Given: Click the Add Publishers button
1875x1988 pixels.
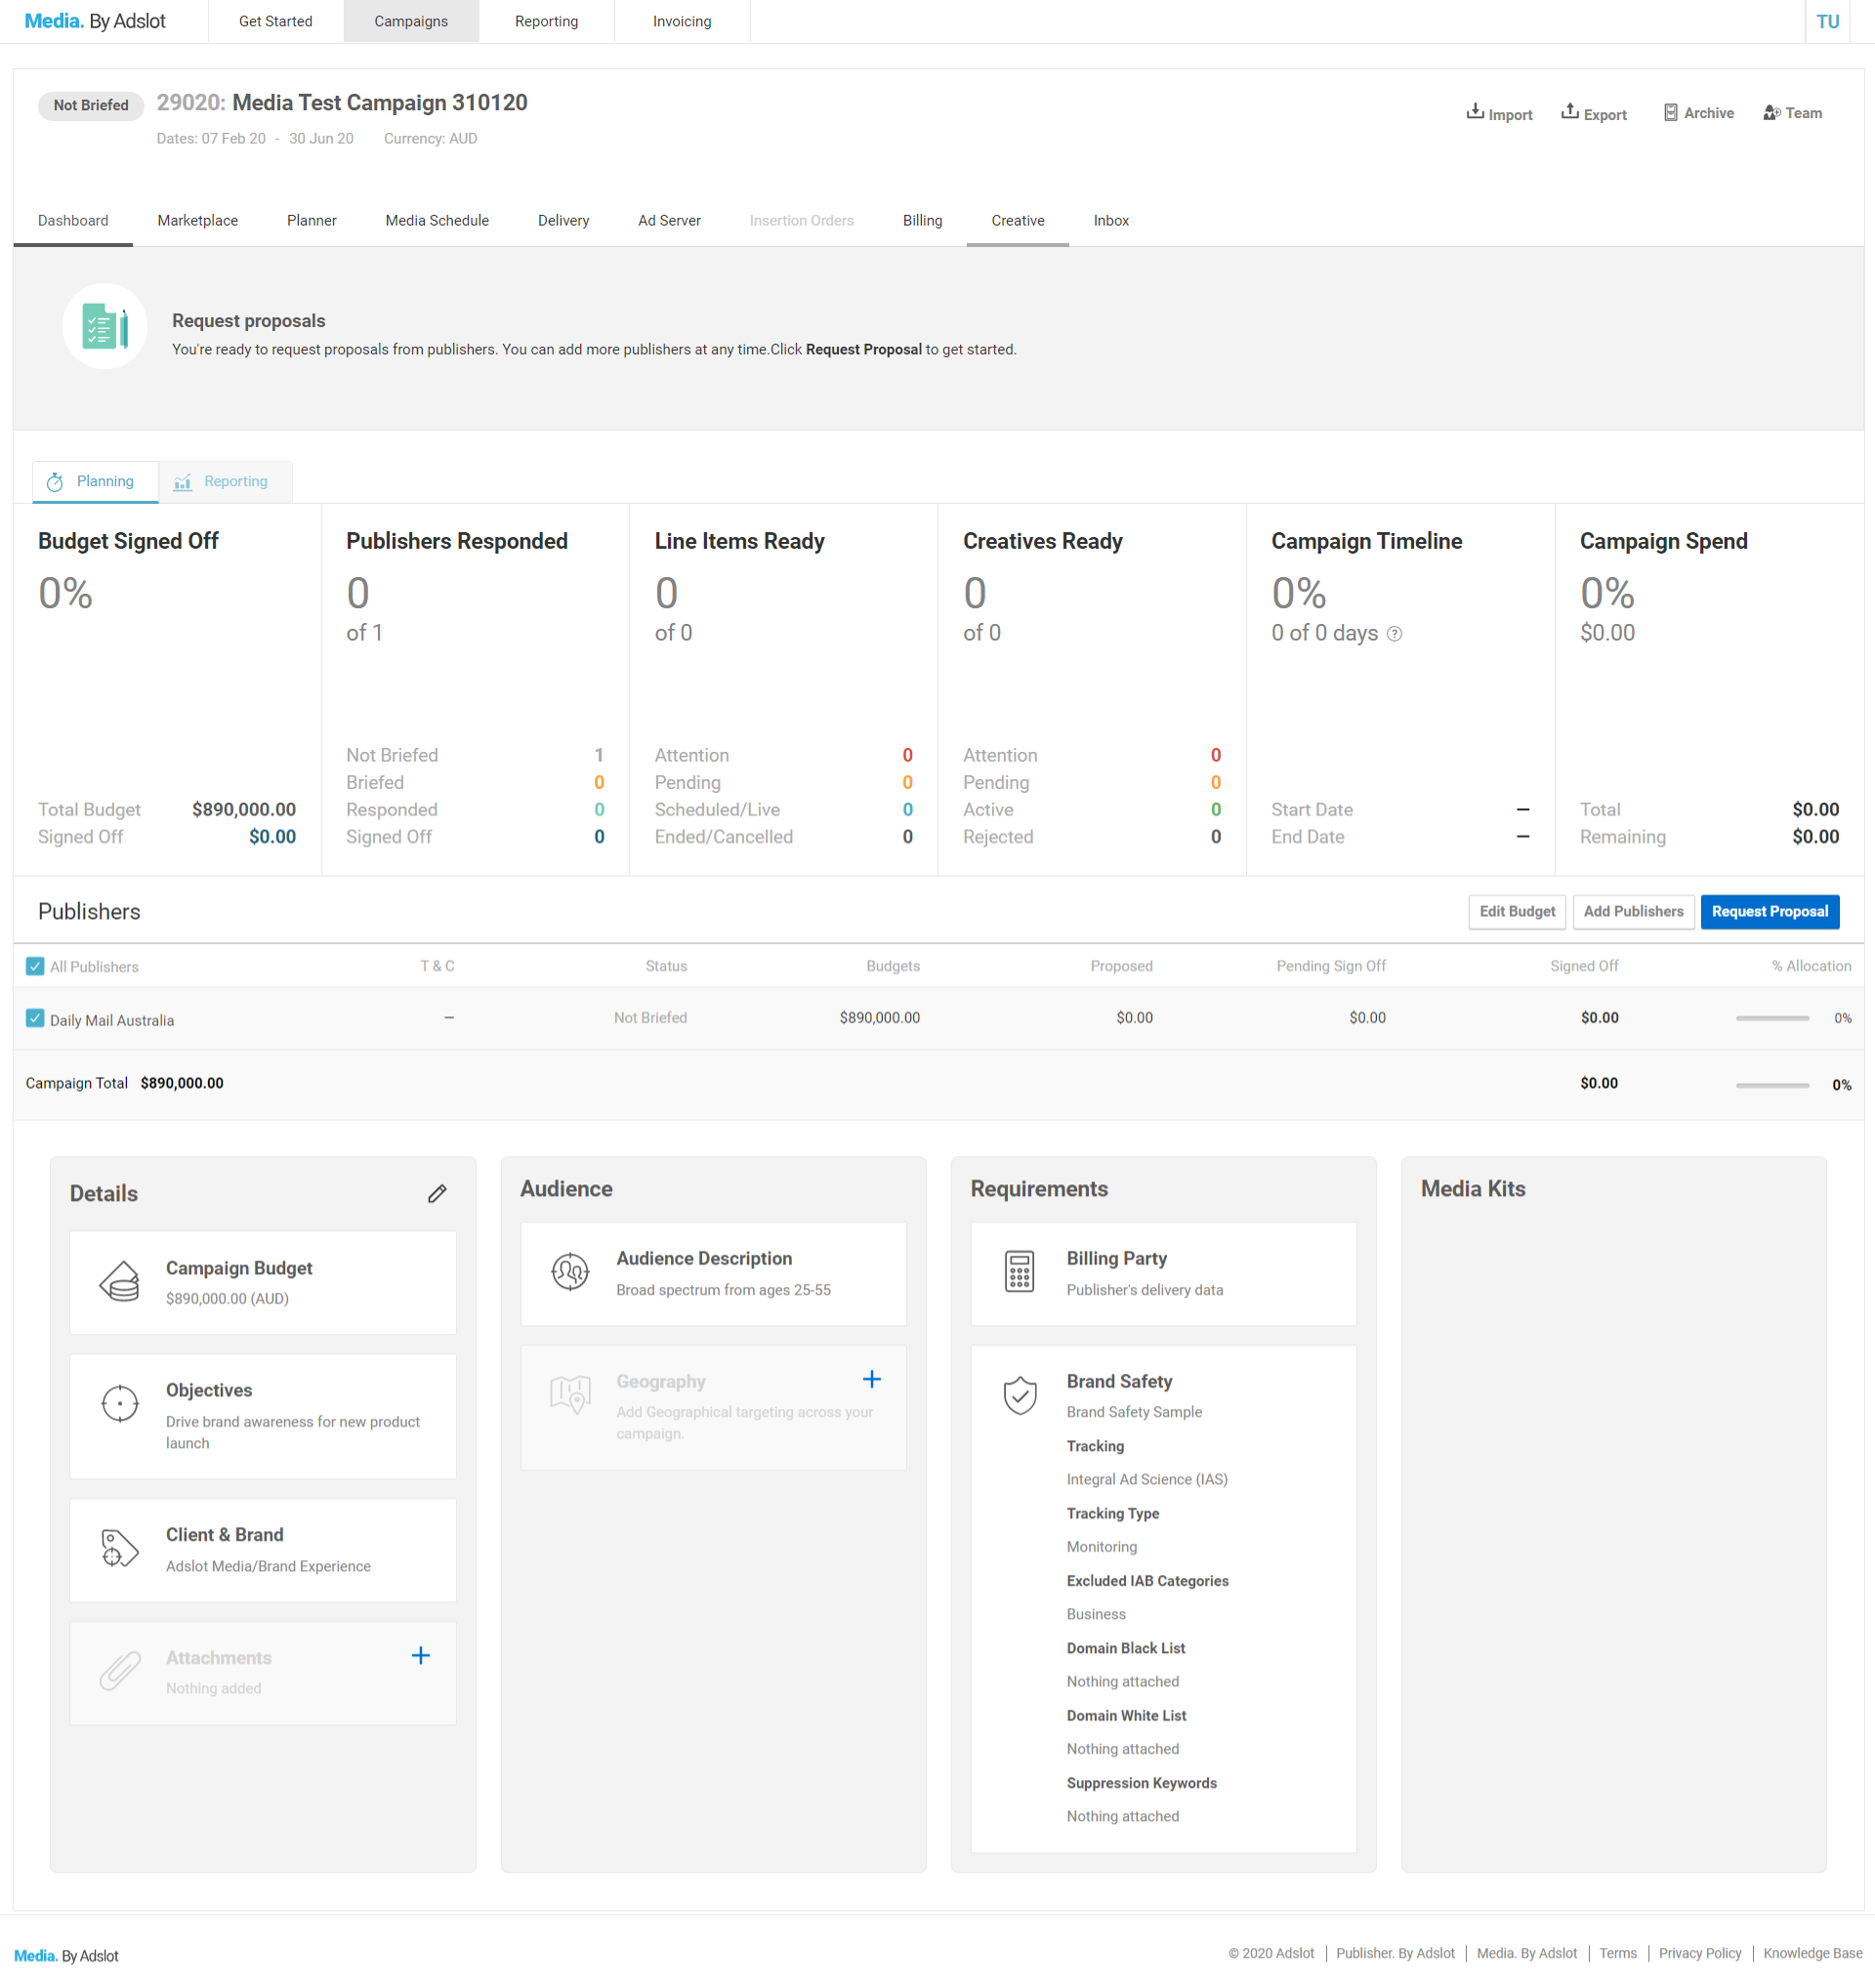Looking at the screenshot, I should coord(1634,912).
